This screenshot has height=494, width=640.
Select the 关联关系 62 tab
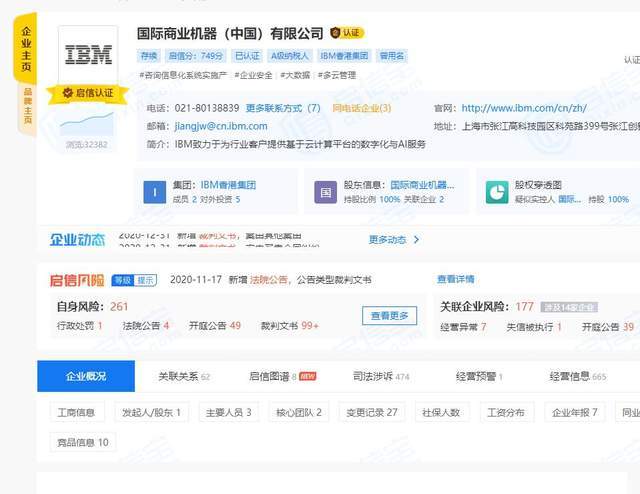pyautogui.click(x=184, y=376)
